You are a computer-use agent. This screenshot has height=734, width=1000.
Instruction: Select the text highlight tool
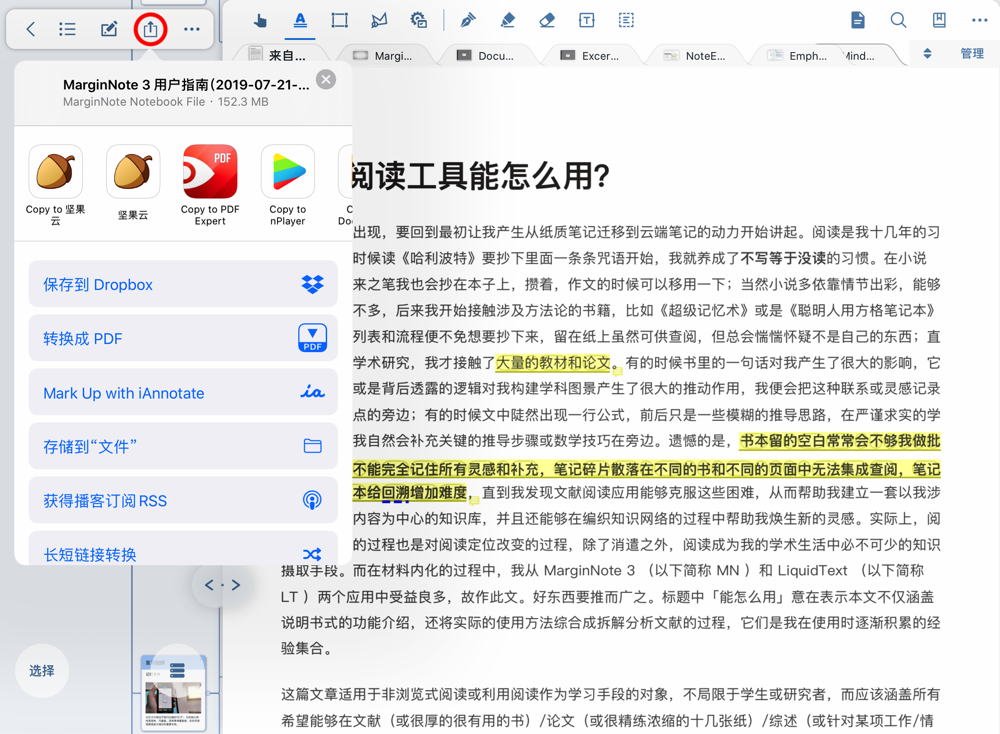(x=301, y=20)
